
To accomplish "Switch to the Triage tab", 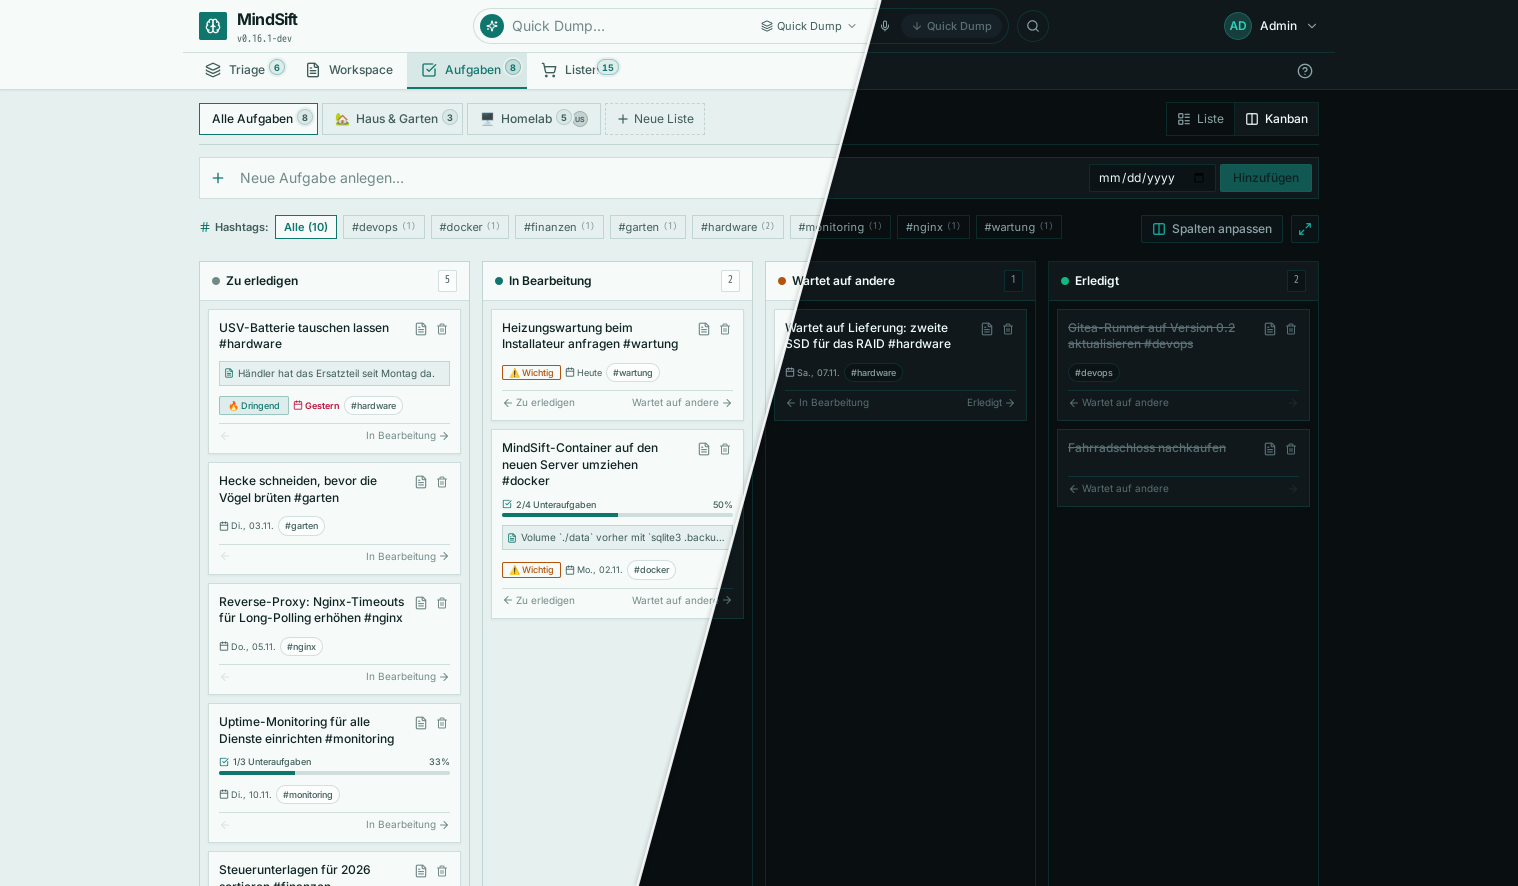I will coord(245,69).
